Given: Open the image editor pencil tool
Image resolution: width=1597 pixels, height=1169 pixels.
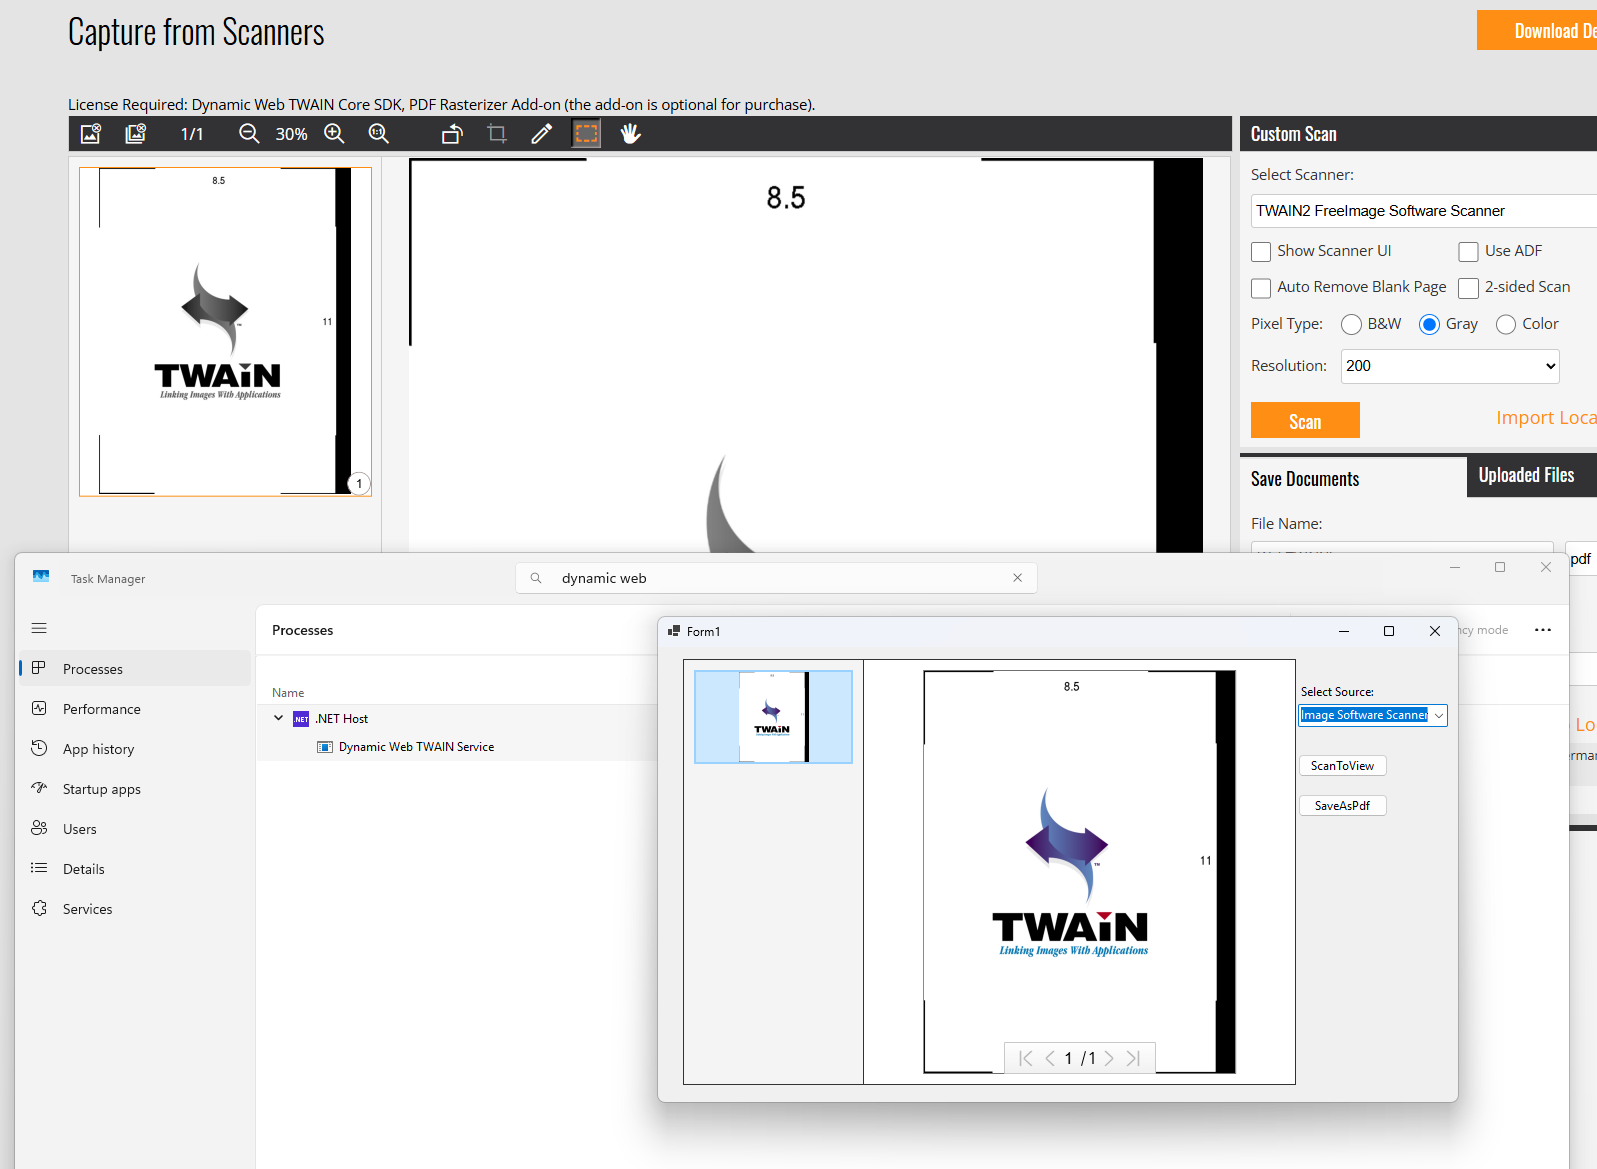Looking at the screenshot, I should (541, 134).
